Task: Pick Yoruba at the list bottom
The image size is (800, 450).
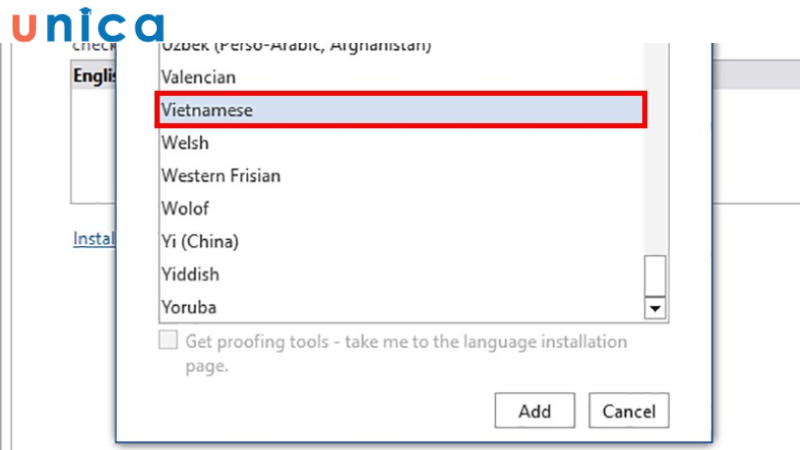Action: coord(189,307)
